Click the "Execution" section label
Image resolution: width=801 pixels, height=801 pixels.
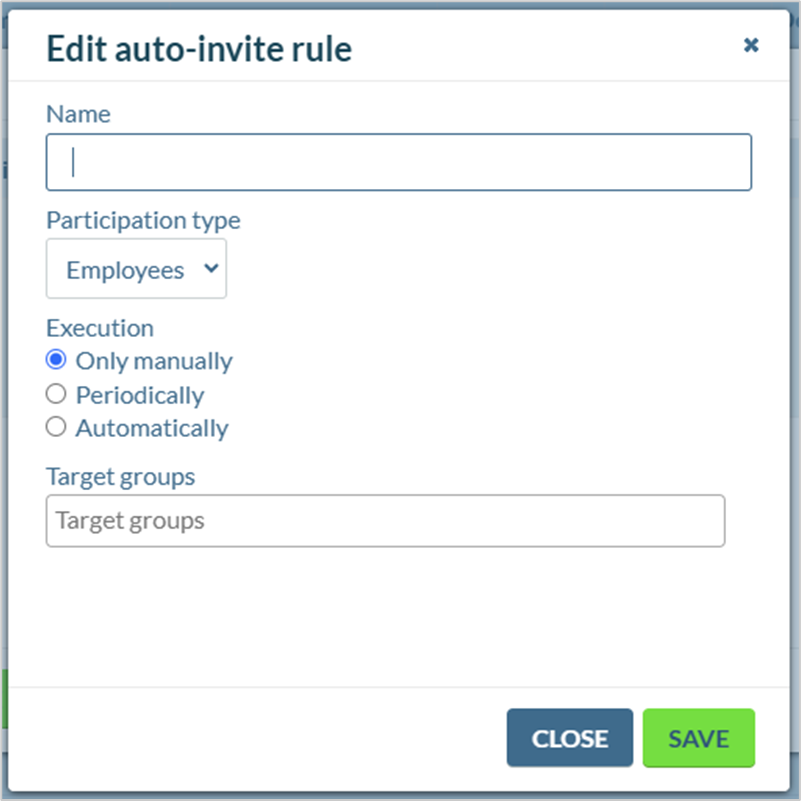(x=100, y=328)
